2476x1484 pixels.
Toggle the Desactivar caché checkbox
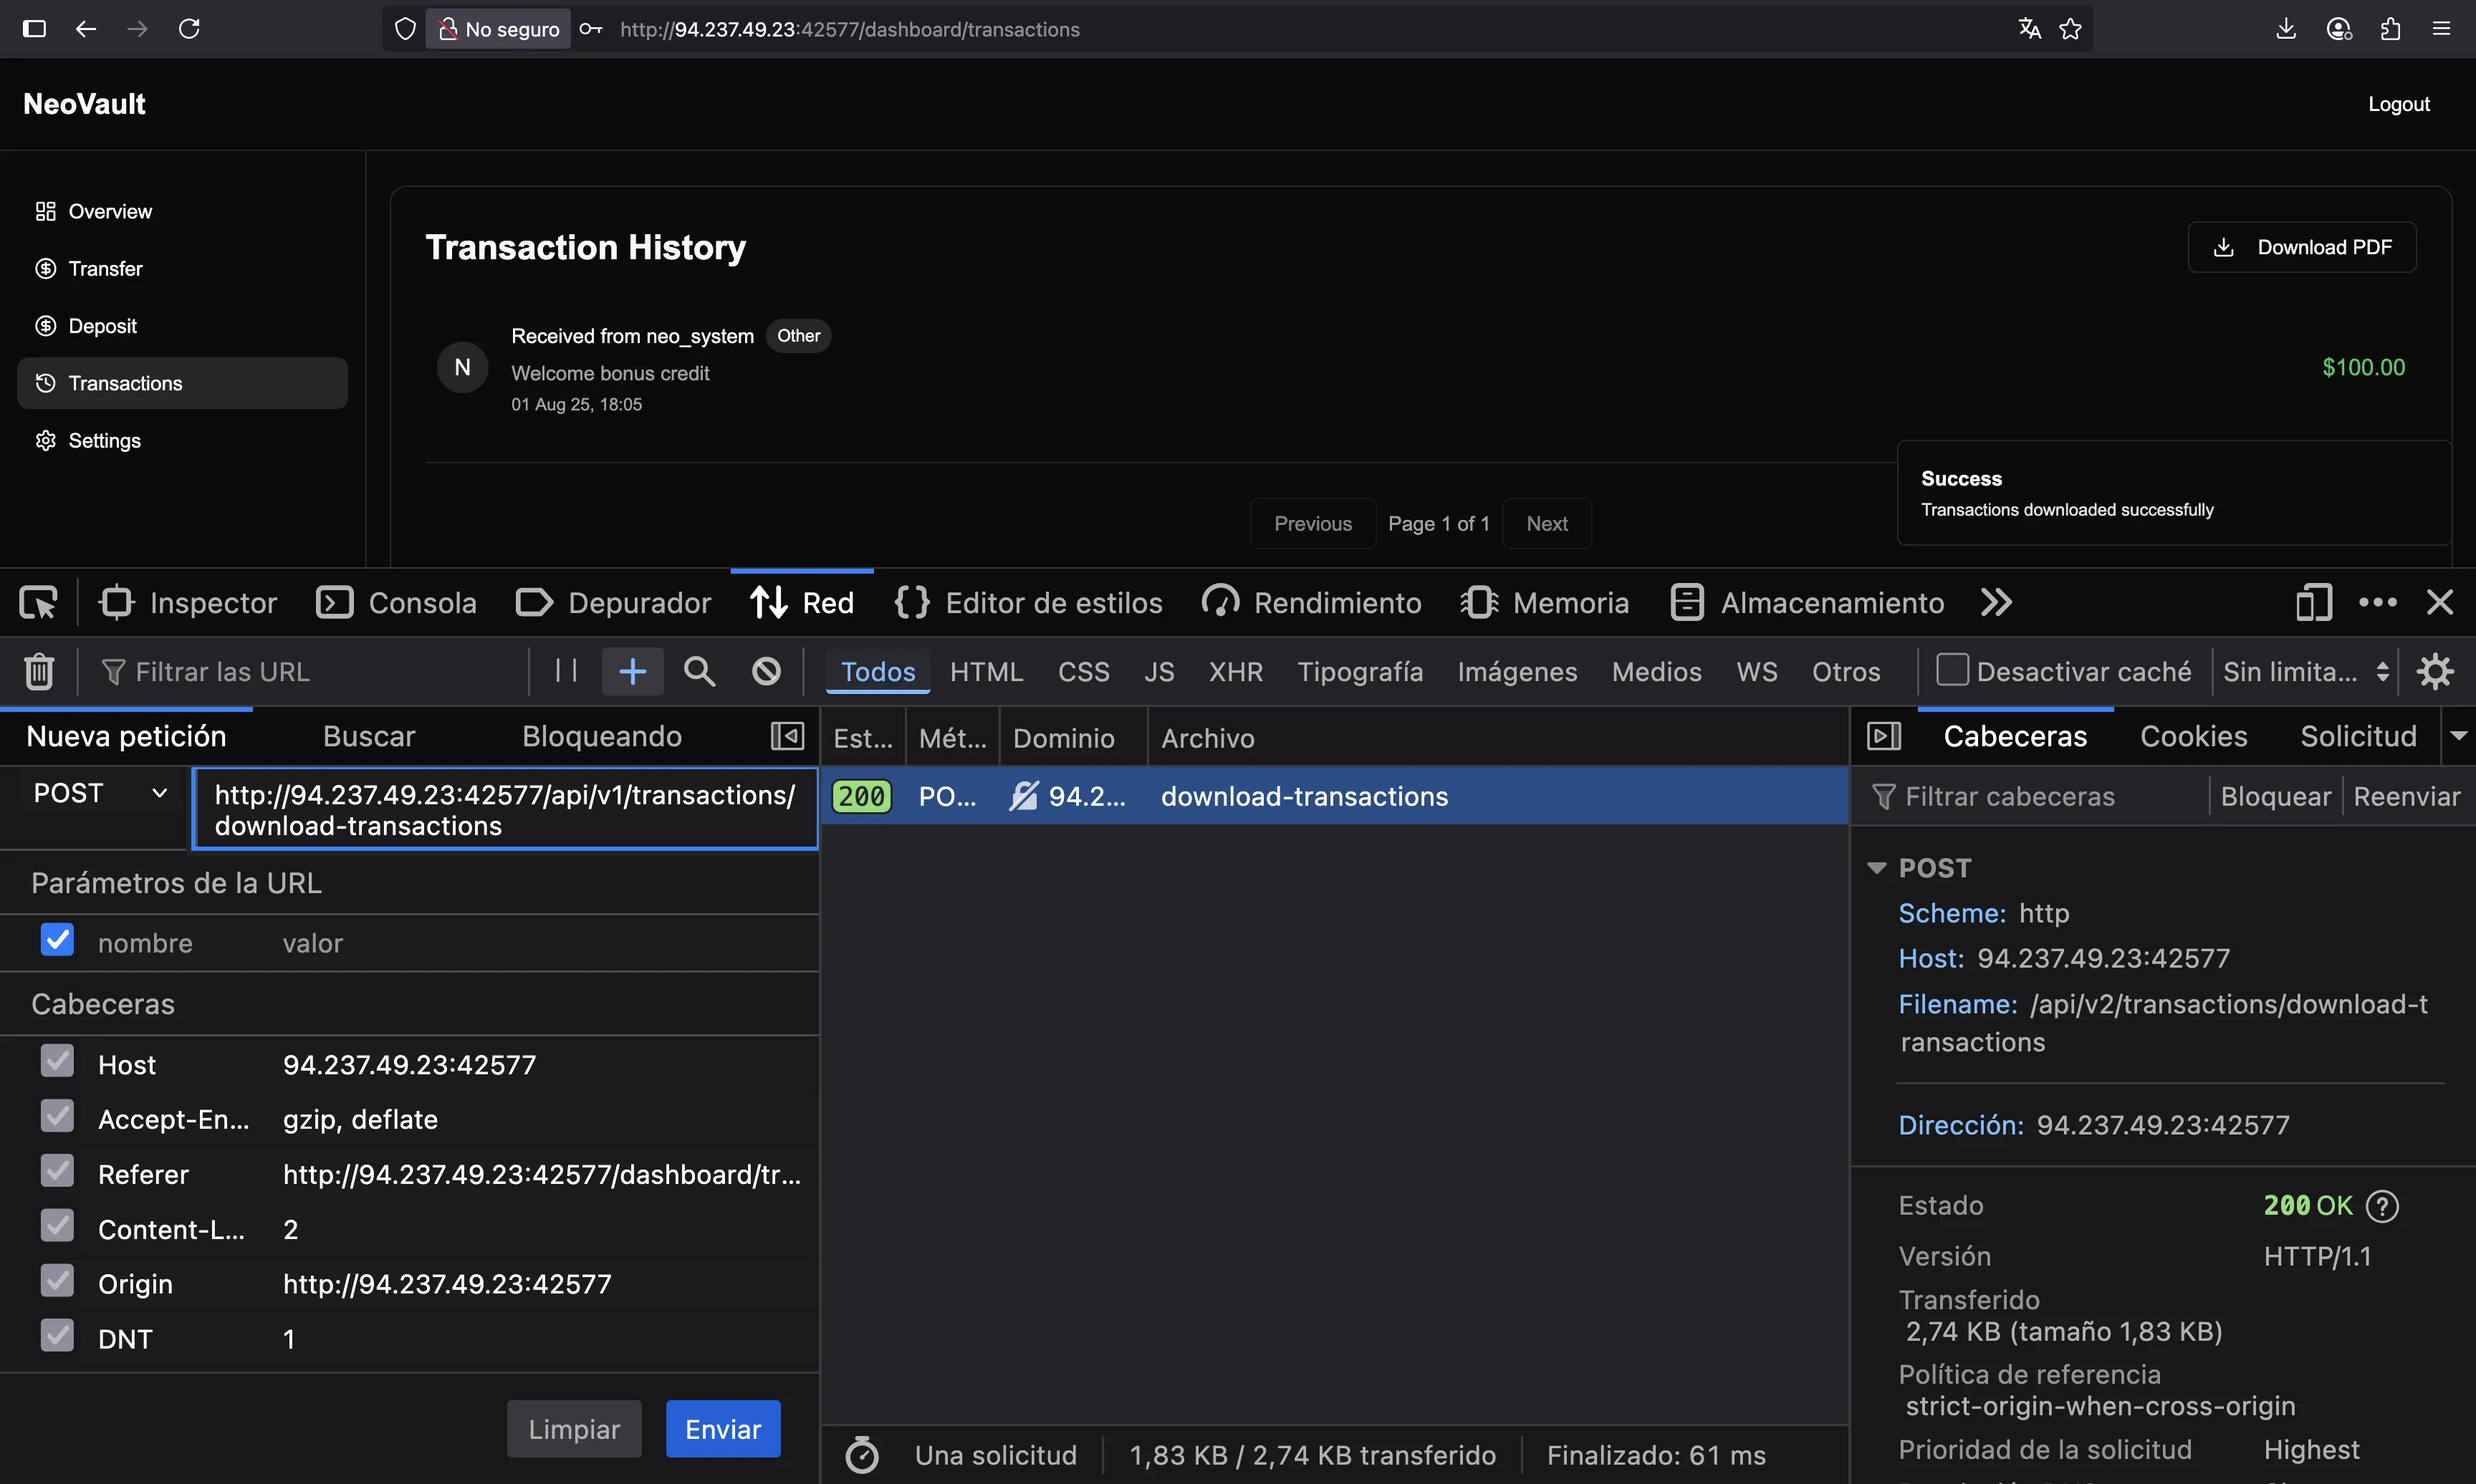(x=1952, y=670)
